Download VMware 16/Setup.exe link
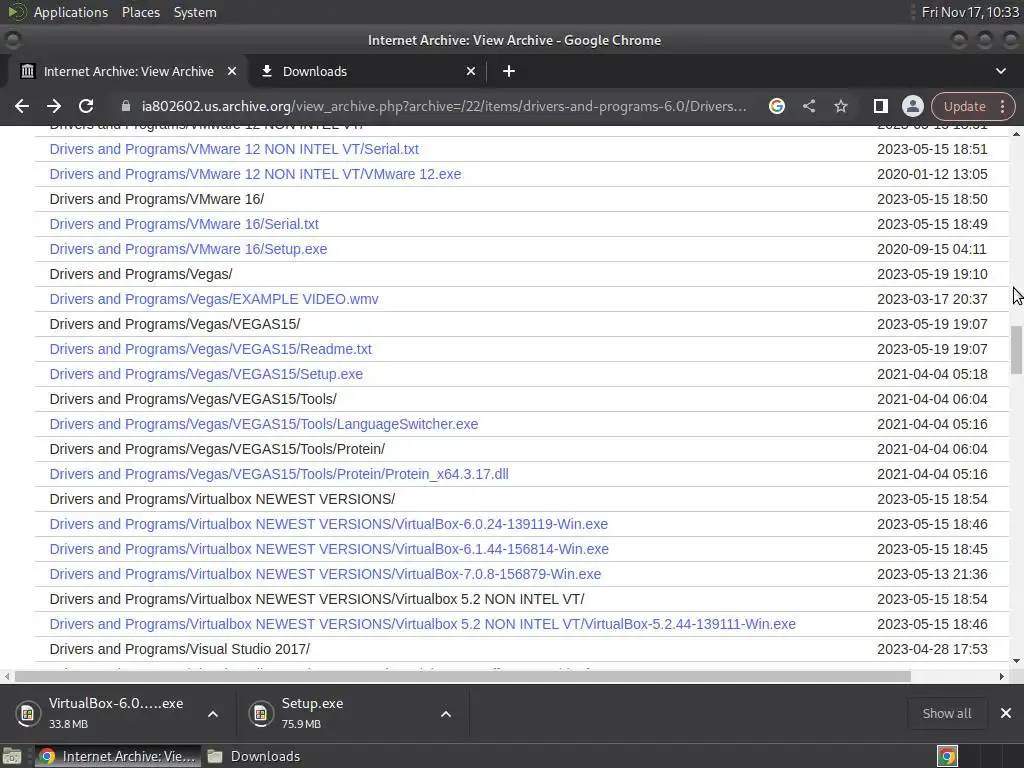1024x768 pixels. click(188, 249)
